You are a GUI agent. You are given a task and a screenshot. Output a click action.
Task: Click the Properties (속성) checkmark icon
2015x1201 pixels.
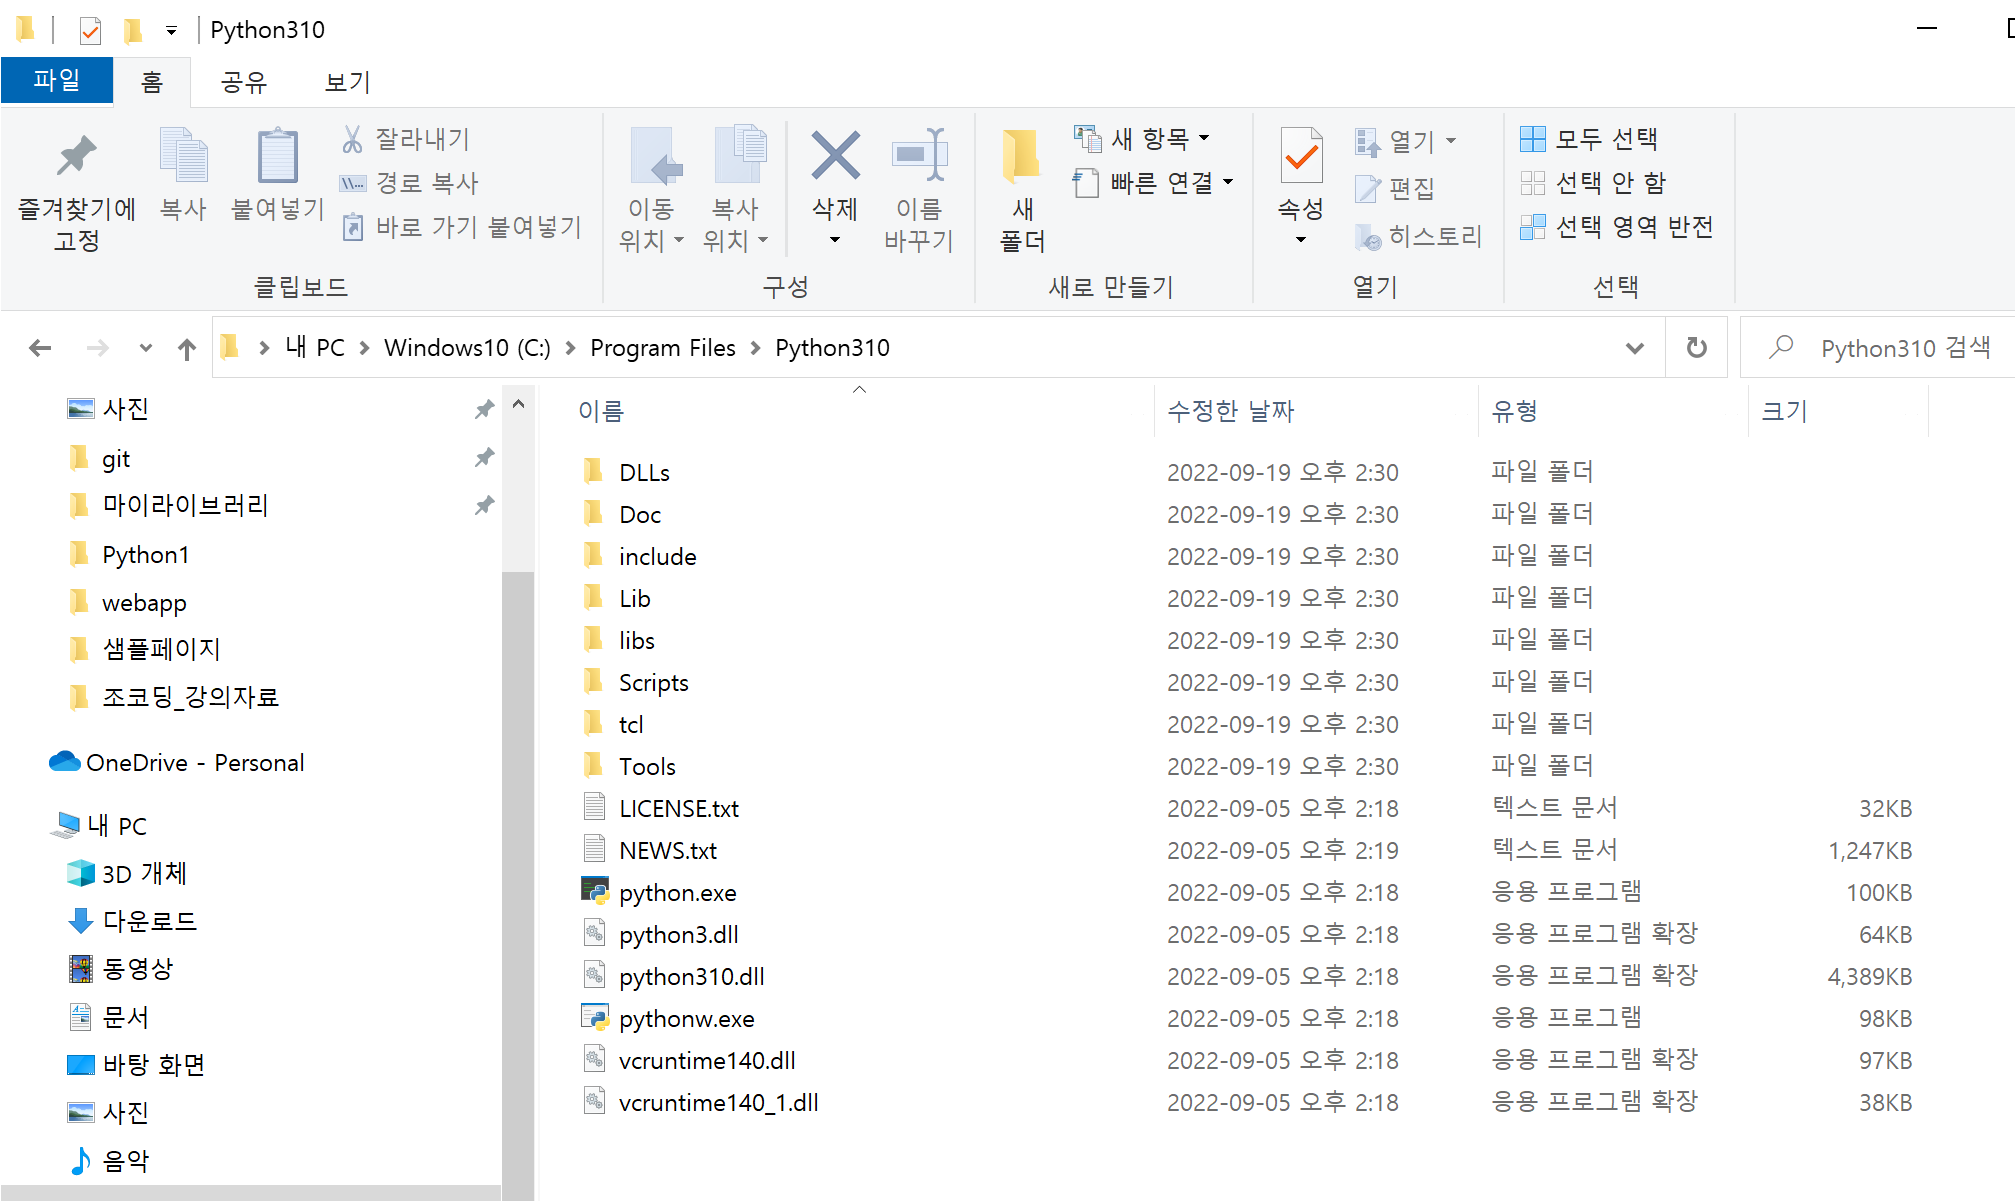1301,157
